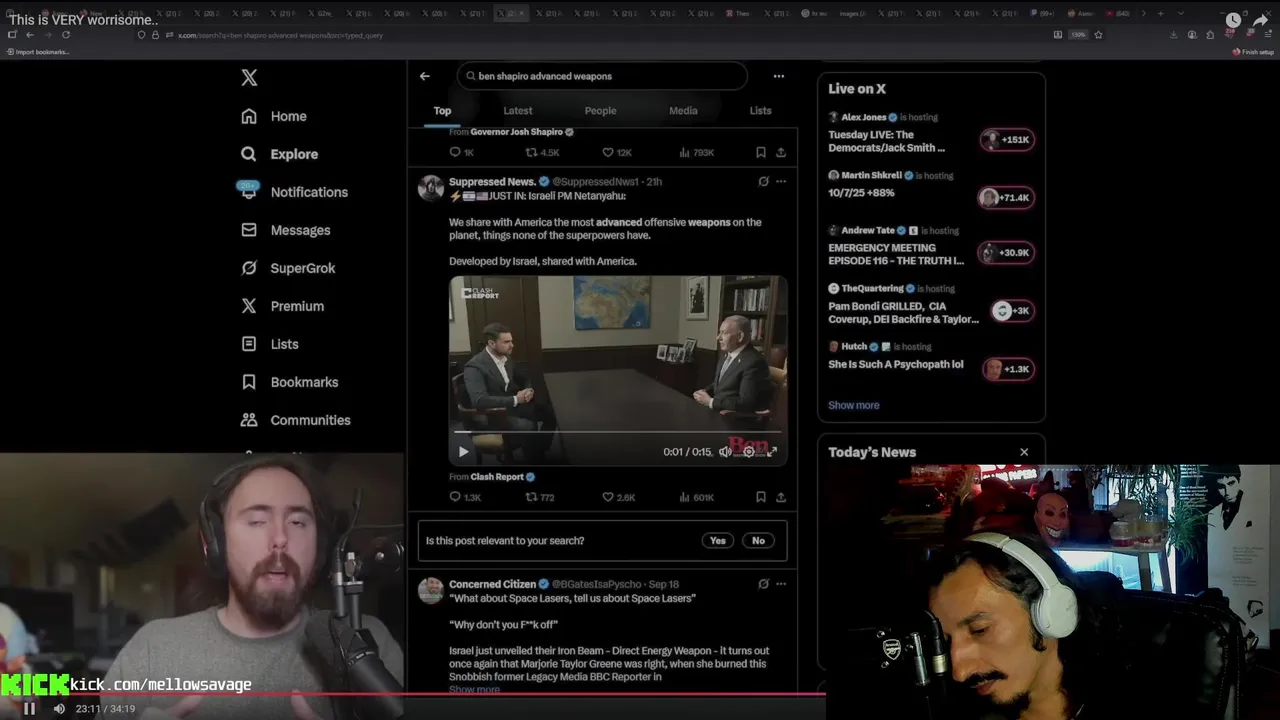Bookmark the Suppressed News post
Screen dimensions: 1280x720
(761, 497)
